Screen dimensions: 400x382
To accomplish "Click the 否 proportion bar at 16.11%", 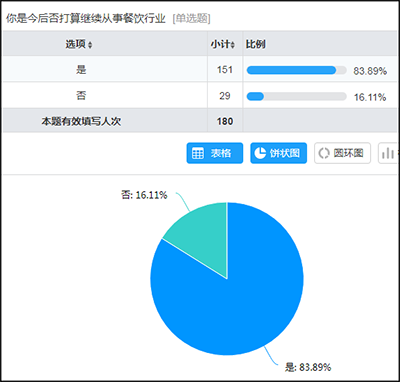I will 296,97.
